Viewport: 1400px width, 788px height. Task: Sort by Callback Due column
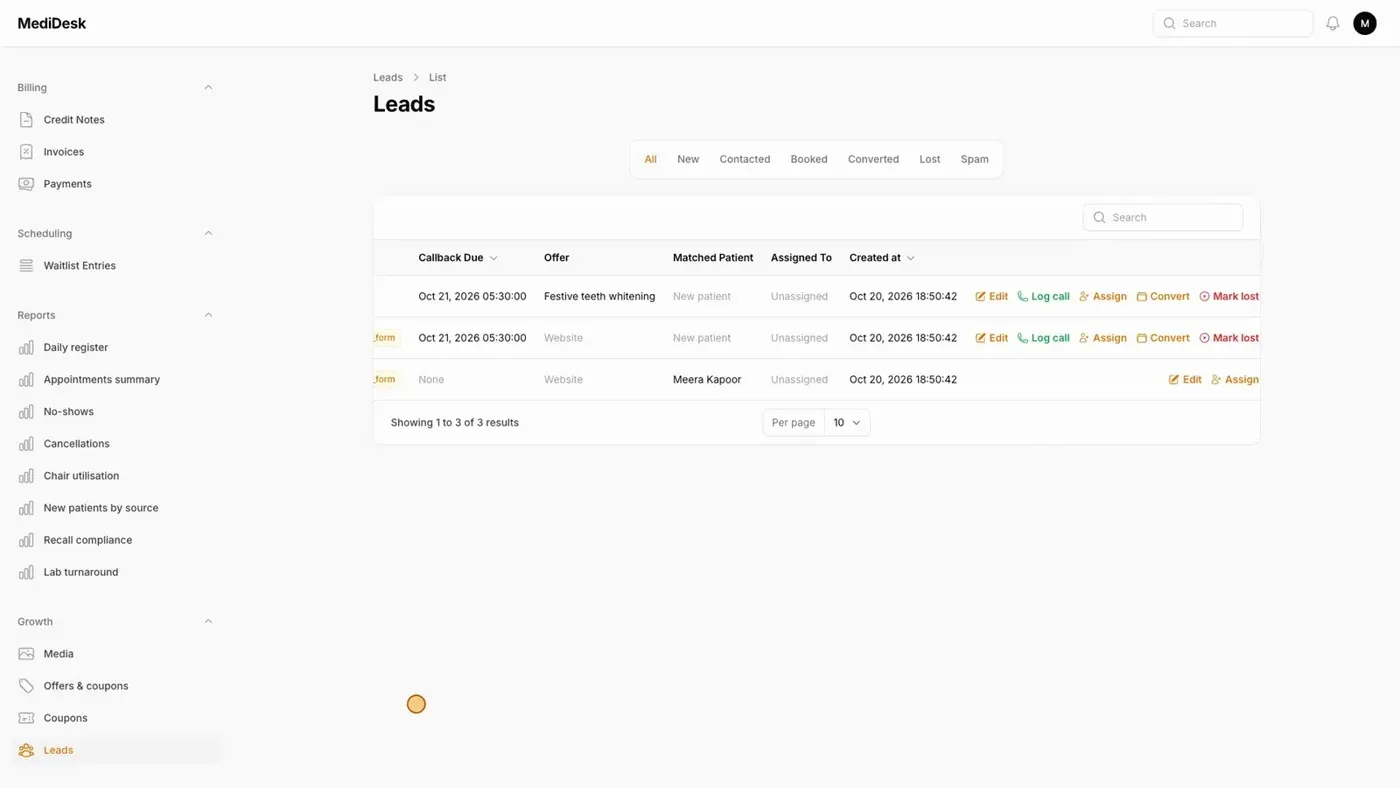point(458,258)
